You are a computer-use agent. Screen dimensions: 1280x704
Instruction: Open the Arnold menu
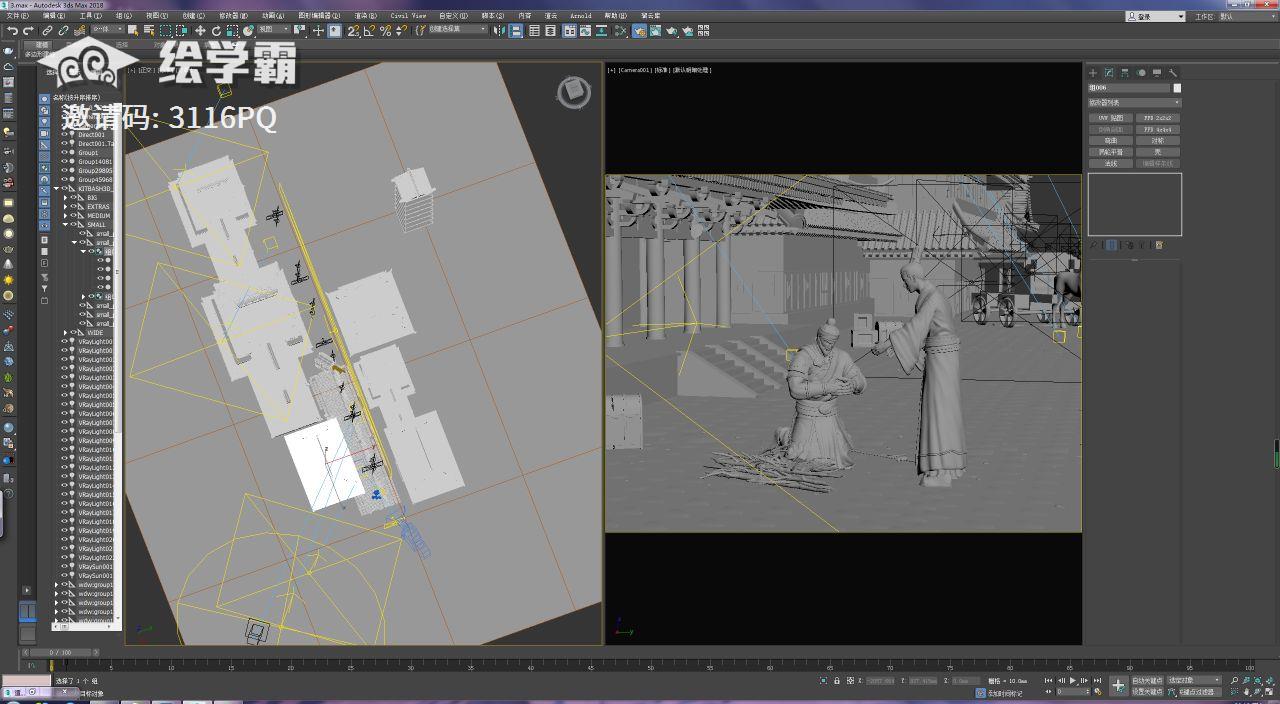click(x=580, y=16)
